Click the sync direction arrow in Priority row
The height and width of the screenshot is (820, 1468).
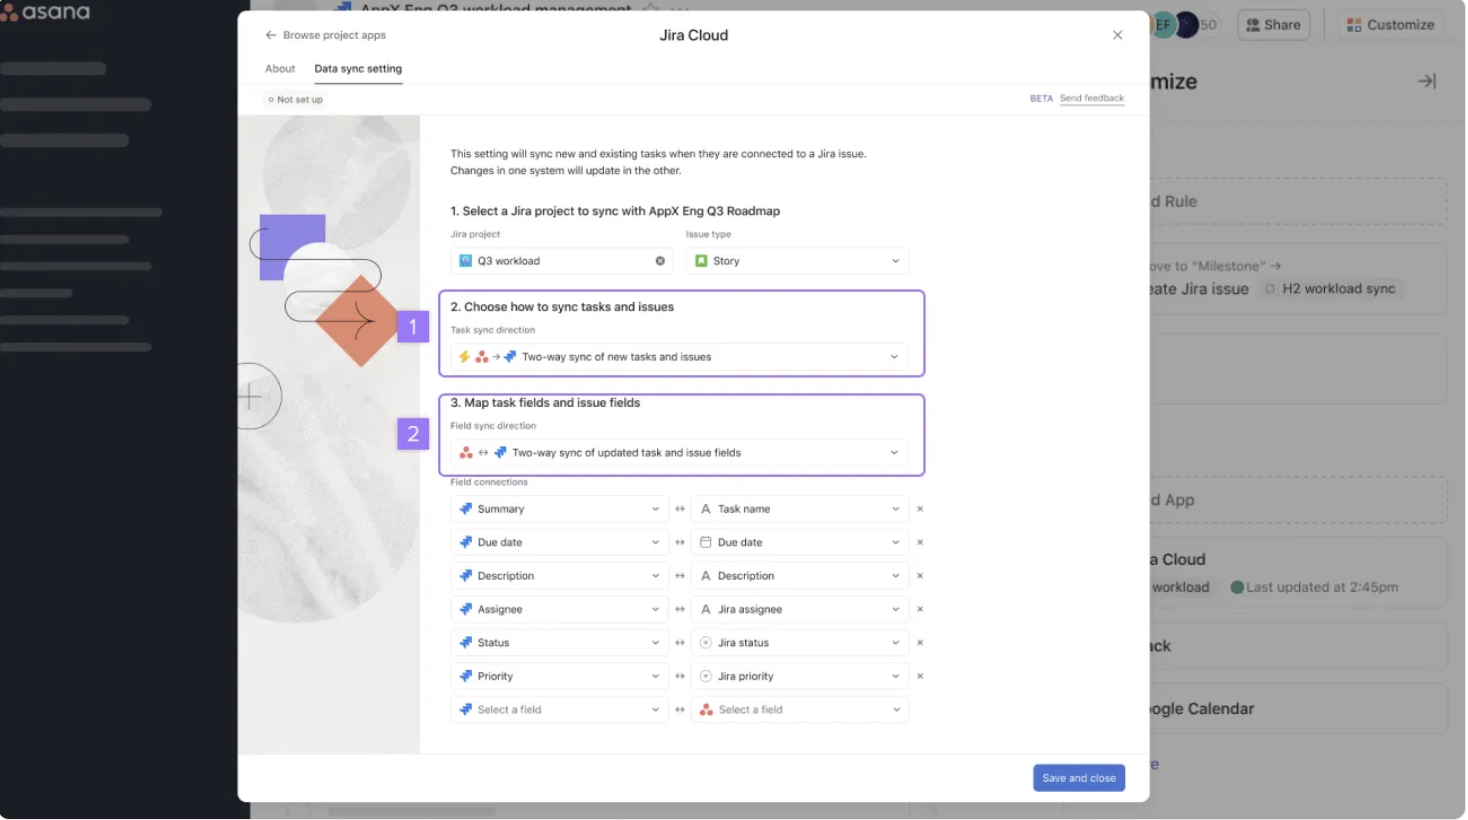coord(680,676)
